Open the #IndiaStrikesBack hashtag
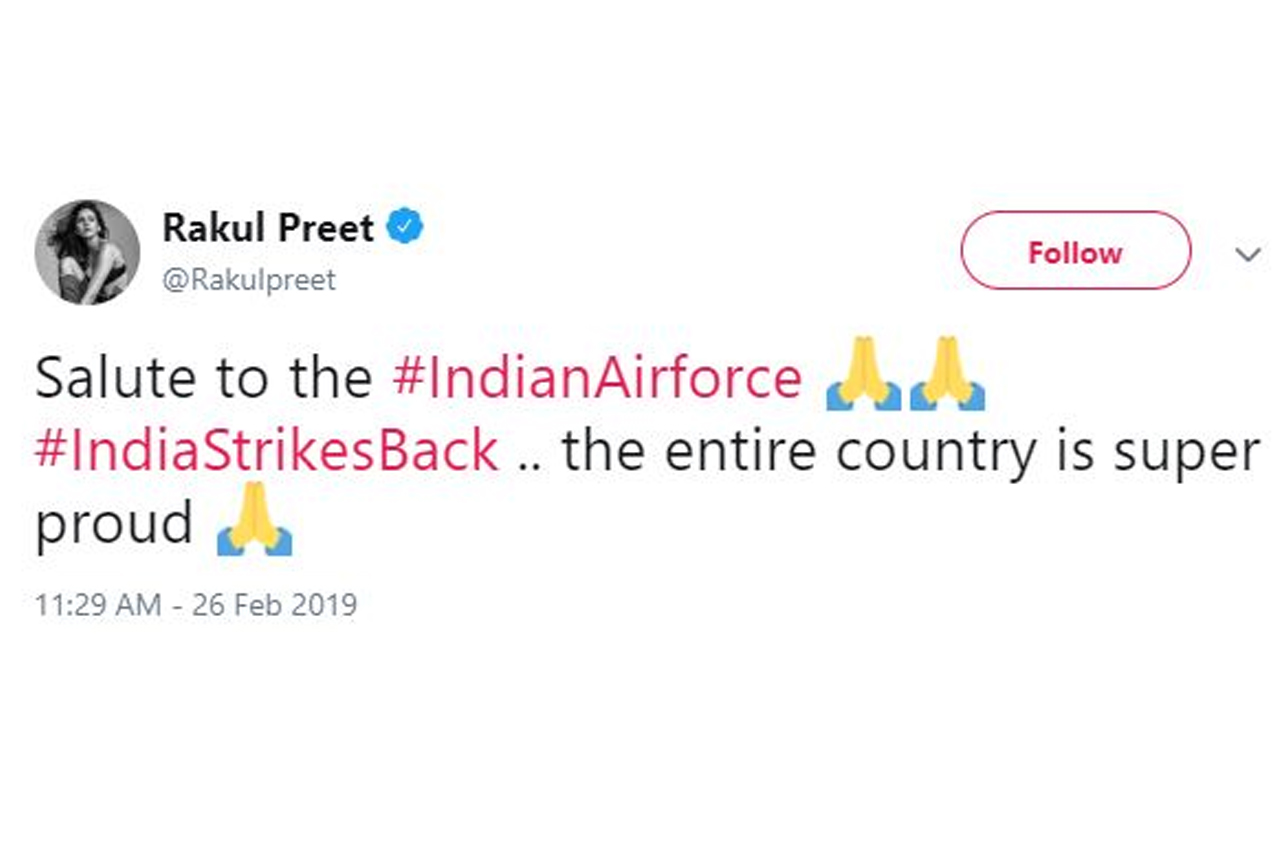Screen dimensions: 1280x853 click(x=266, y=451)
